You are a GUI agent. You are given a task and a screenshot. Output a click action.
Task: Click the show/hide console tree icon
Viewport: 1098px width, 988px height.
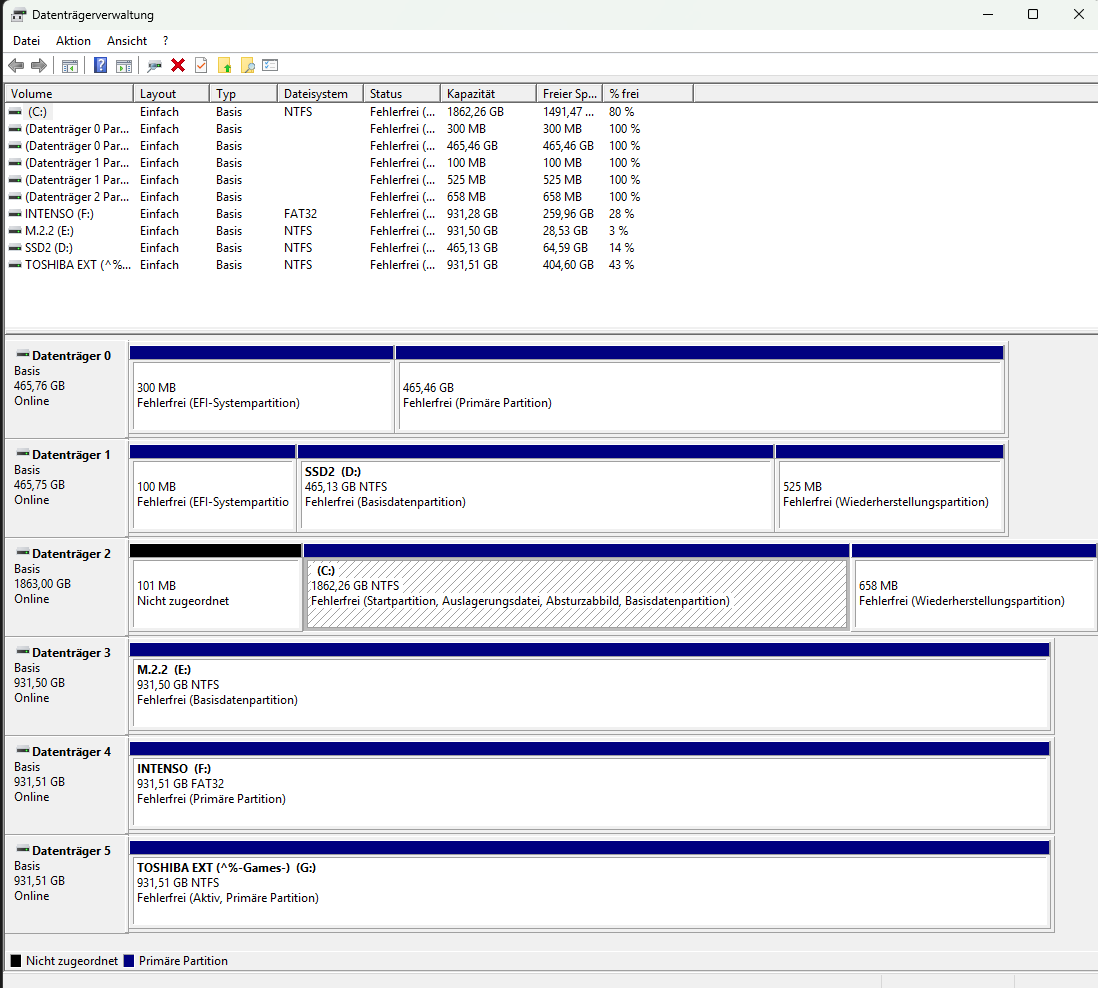pyautogui.click(x=70, y=65)
